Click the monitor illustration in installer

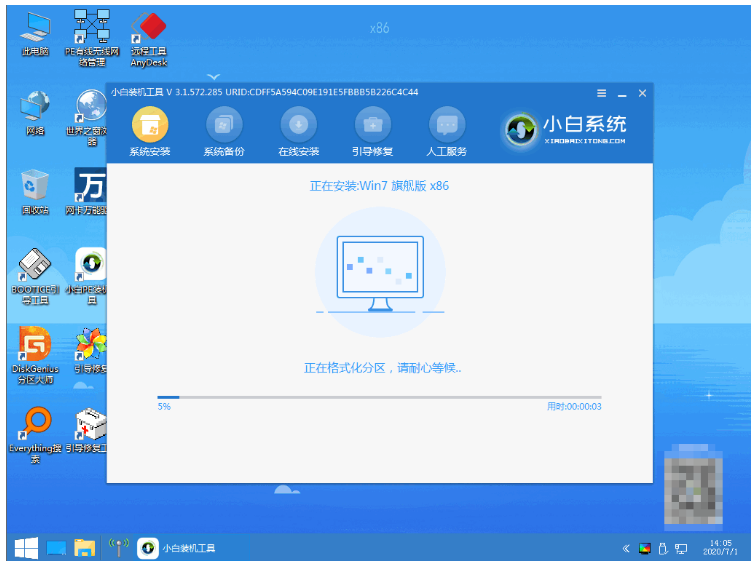[x=380, y=273]
